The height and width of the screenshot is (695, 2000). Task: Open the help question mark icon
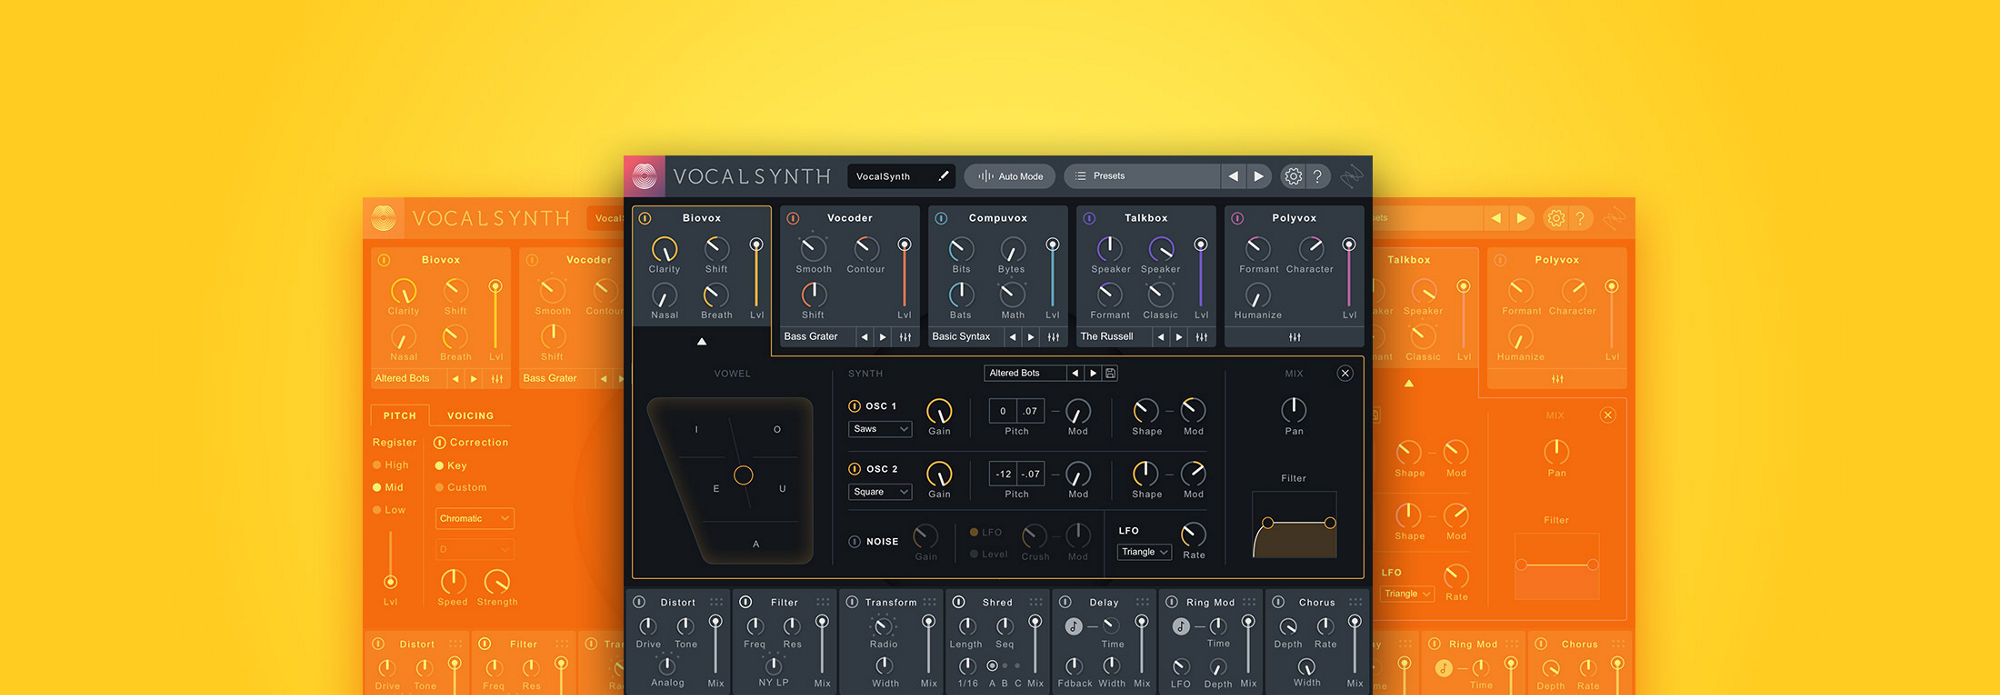[x=1318, y=176]
